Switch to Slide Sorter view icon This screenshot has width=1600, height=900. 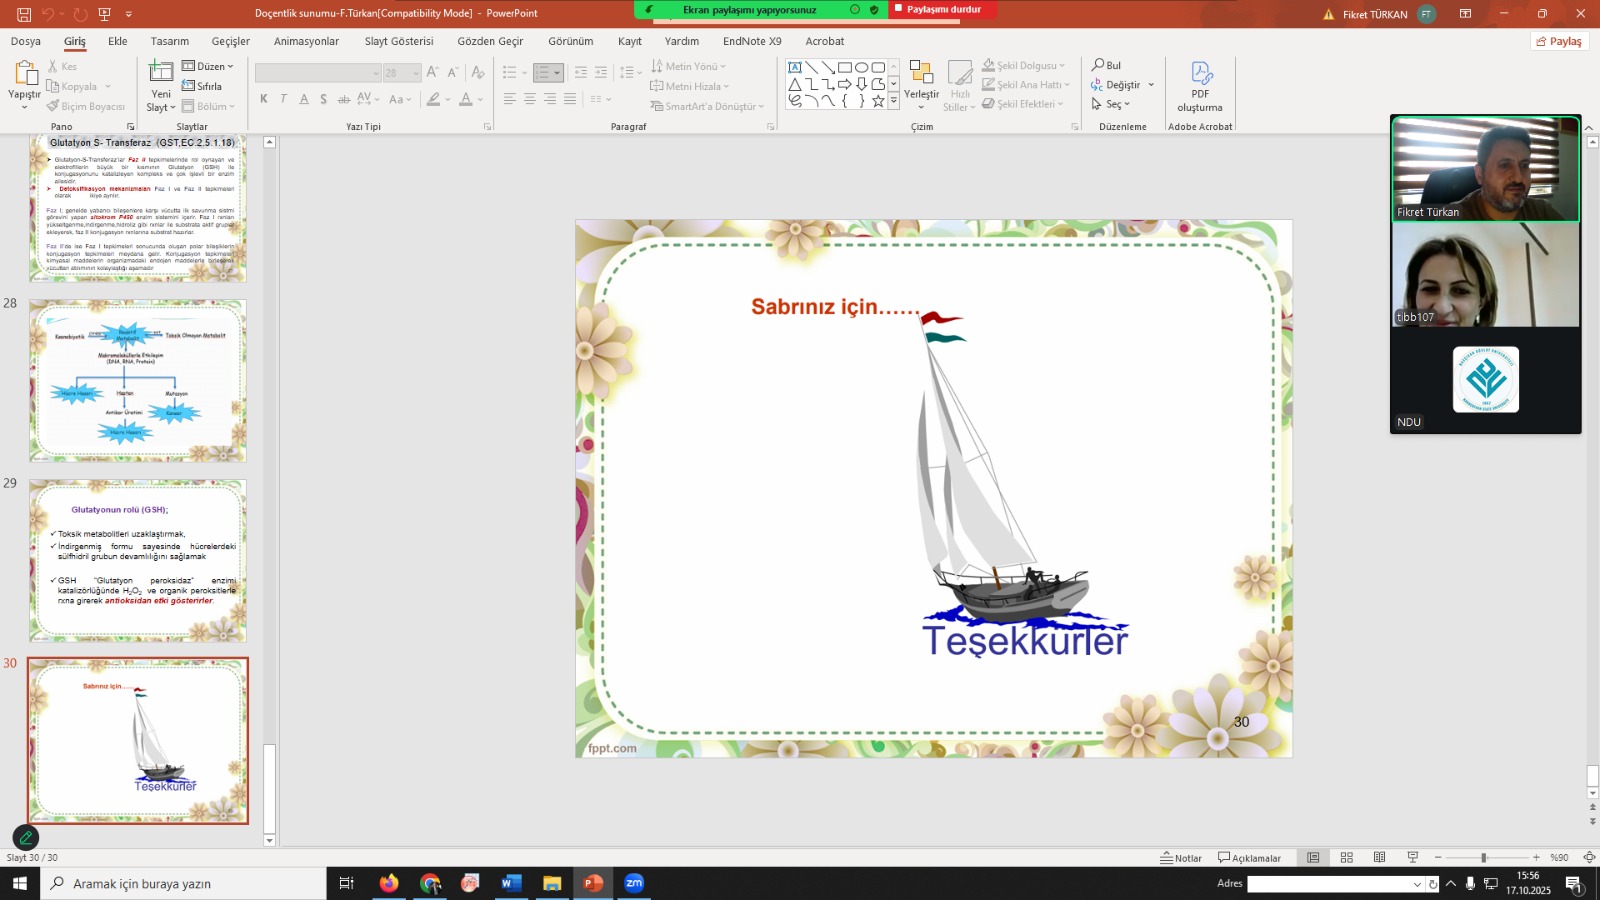click(1346, 858)
